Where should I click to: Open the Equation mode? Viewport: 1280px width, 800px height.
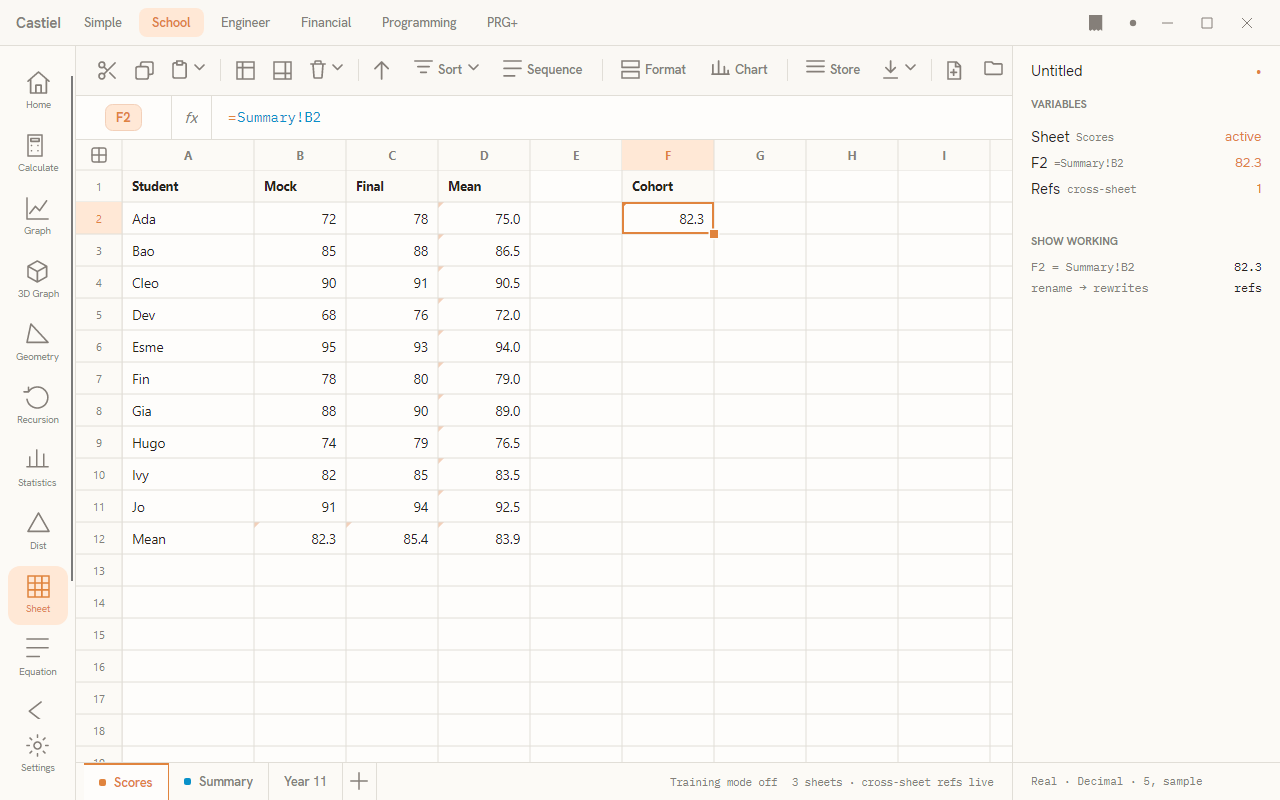point(38,657)
